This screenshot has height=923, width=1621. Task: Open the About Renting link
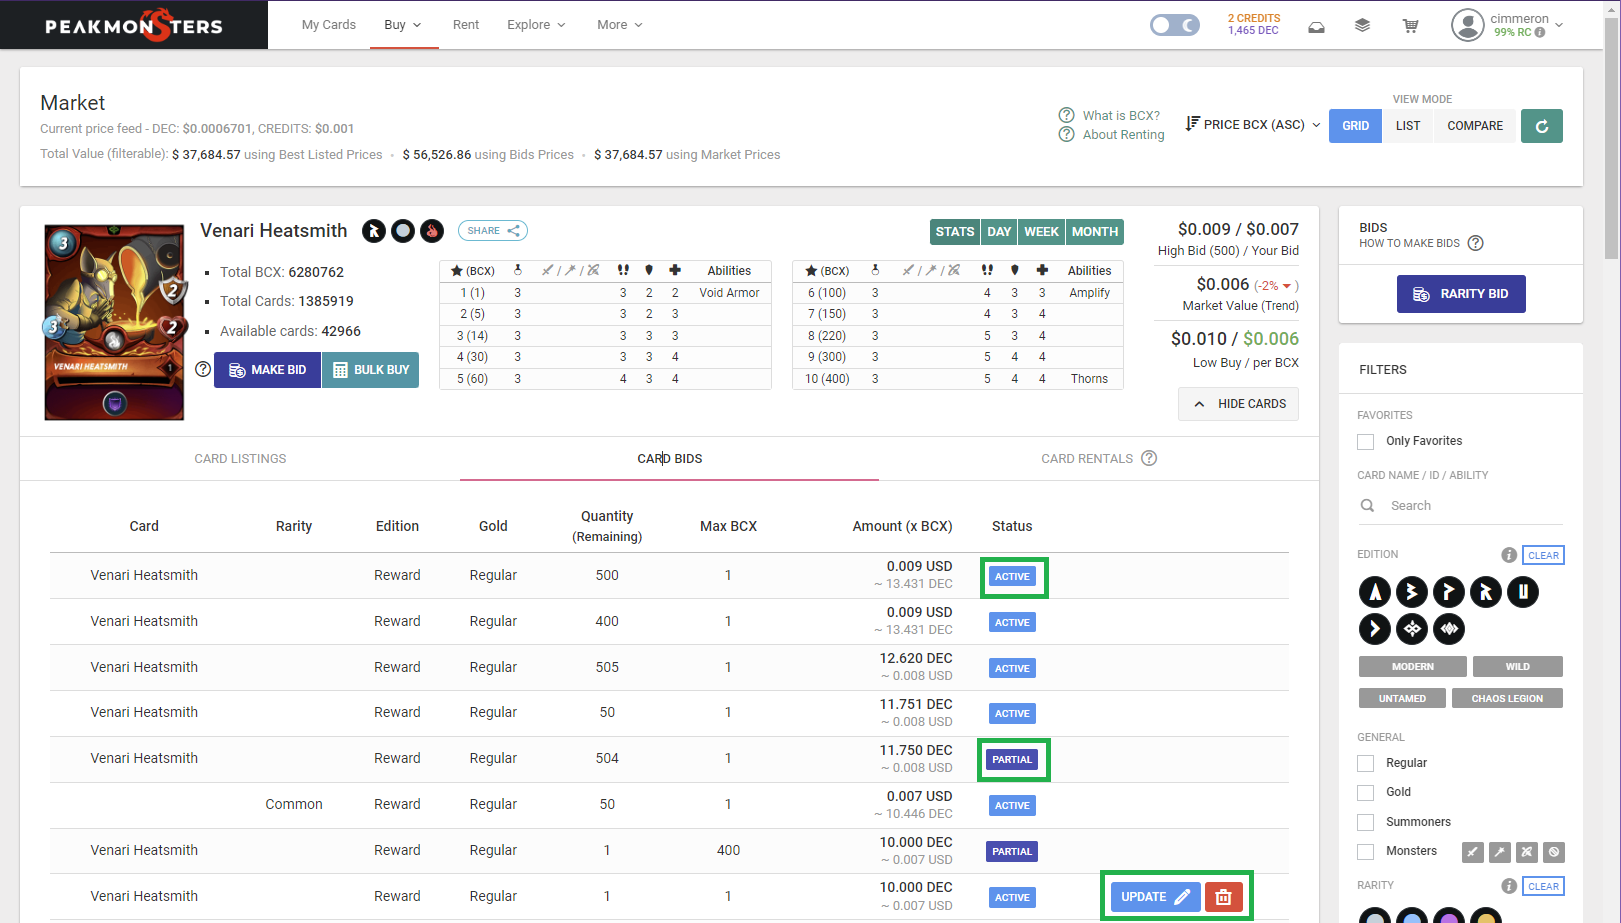click(1124, 135)
